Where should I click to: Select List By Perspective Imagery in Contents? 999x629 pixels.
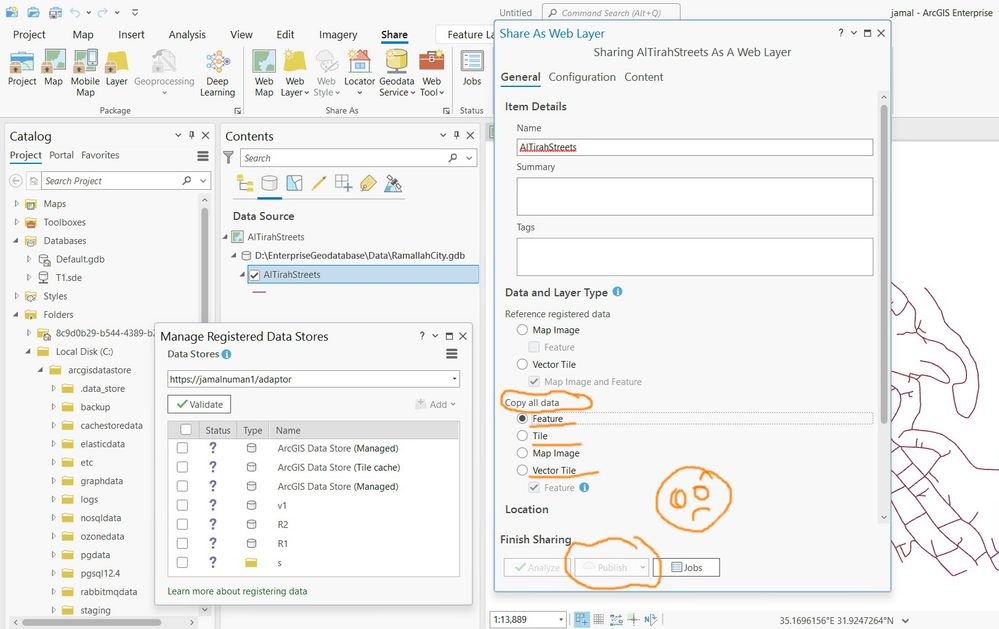(393, 184)
